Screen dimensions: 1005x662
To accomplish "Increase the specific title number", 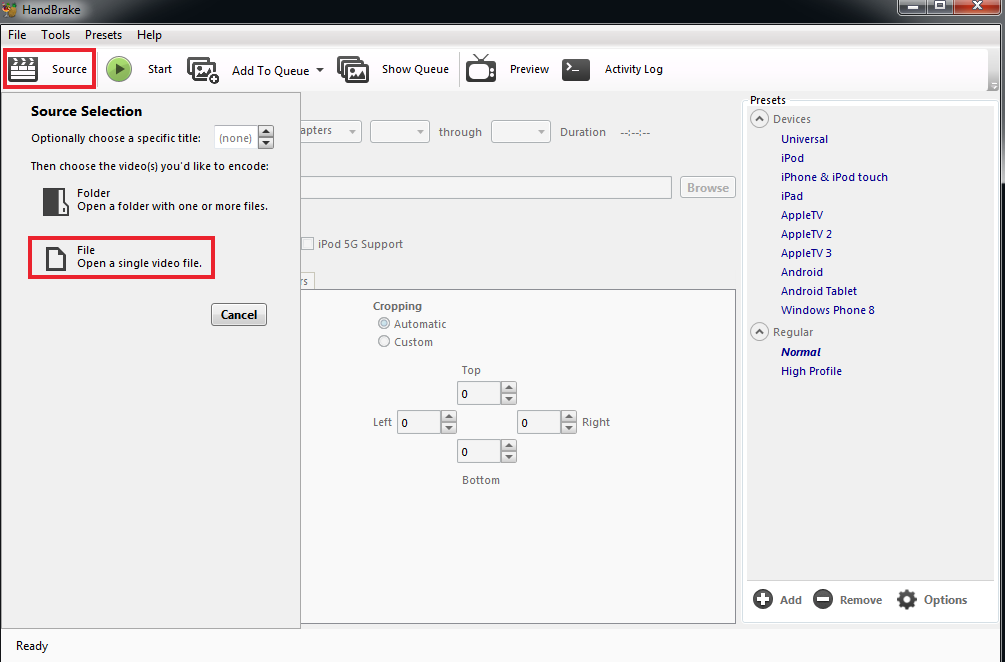I will (x=265, y=131).
